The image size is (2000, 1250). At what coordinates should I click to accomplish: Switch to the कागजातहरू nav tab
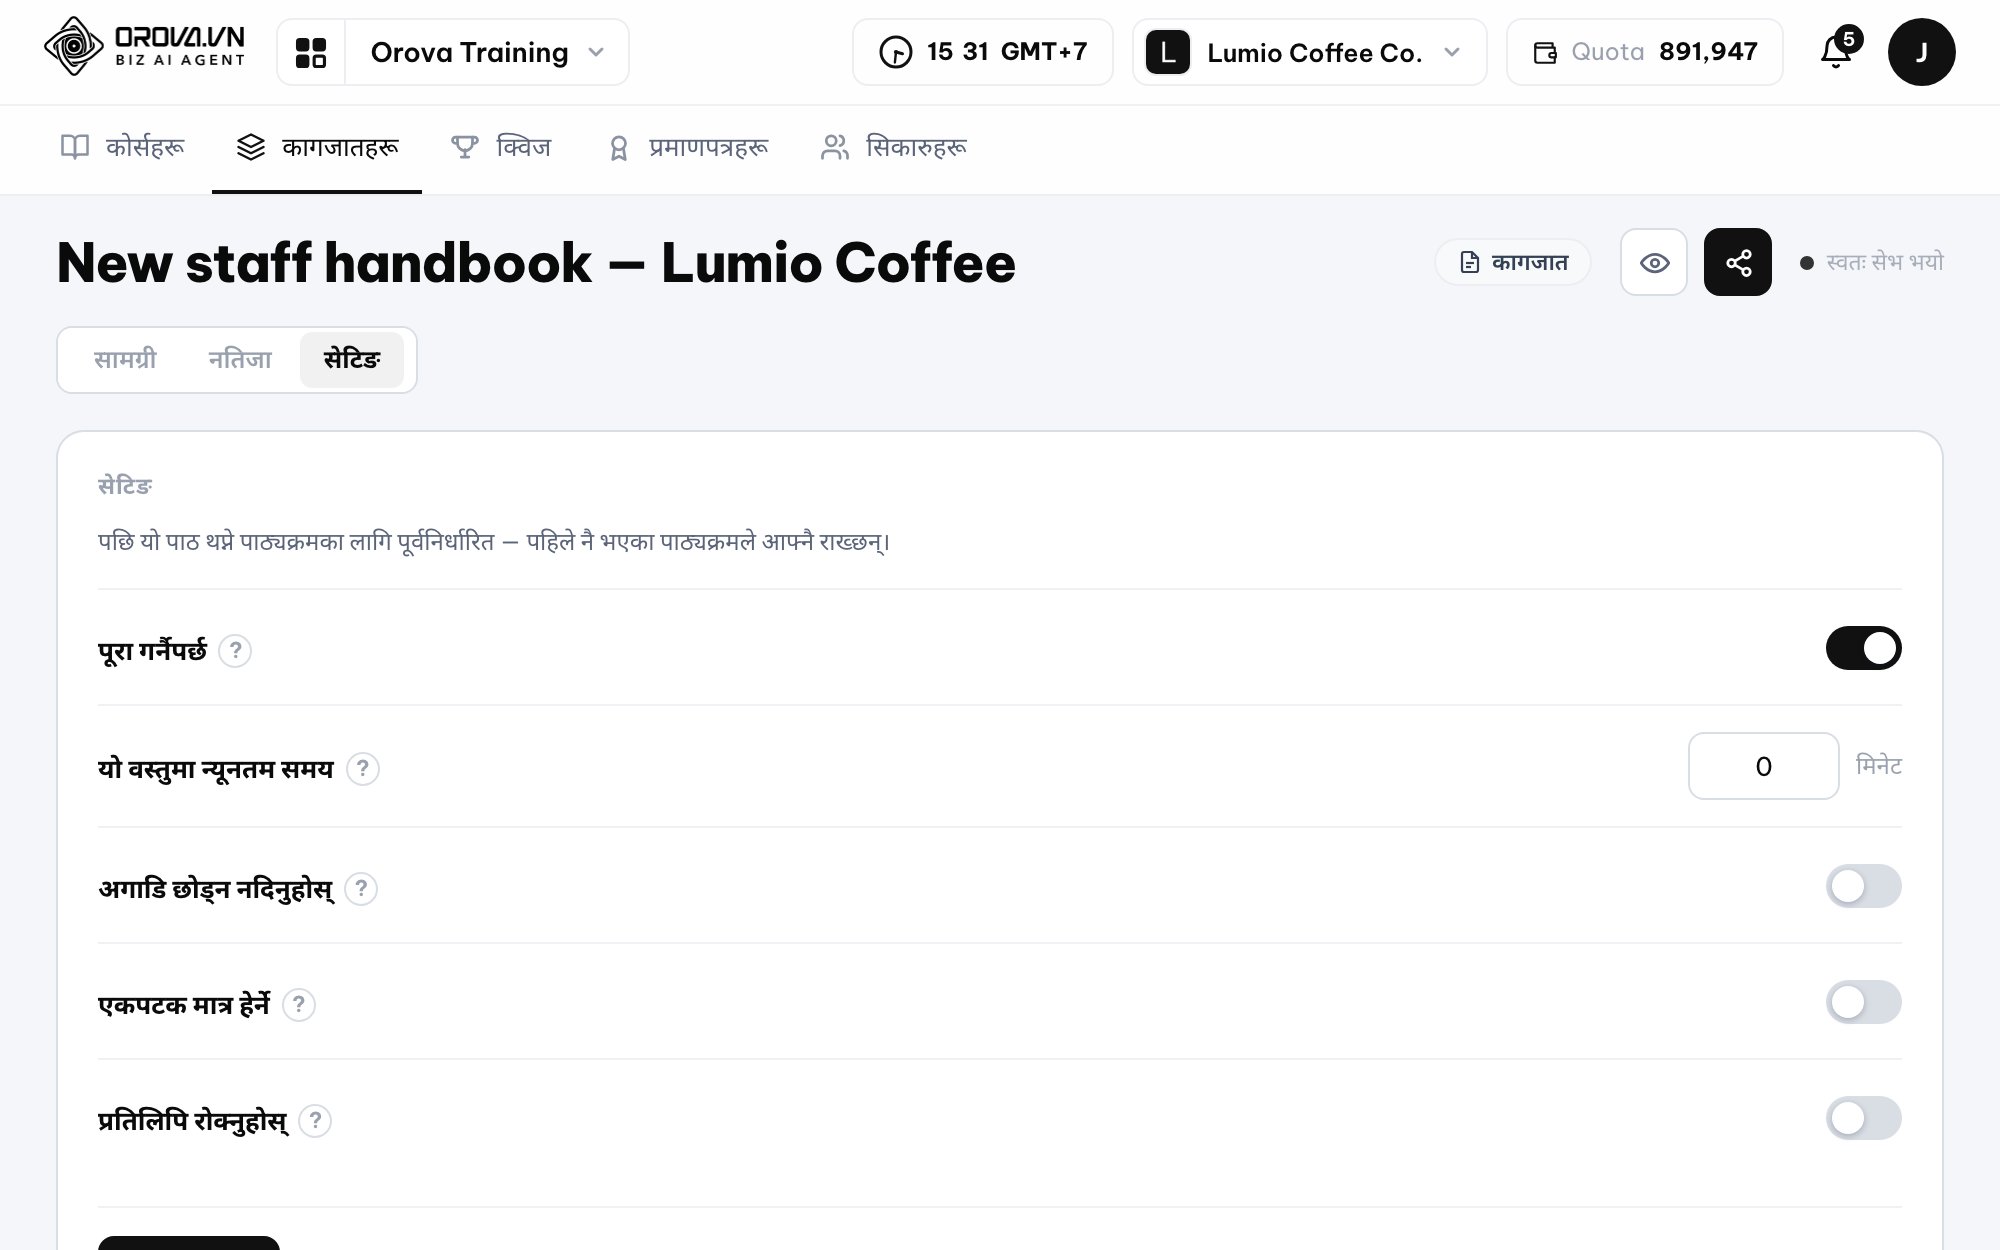[x=317, y=148]
